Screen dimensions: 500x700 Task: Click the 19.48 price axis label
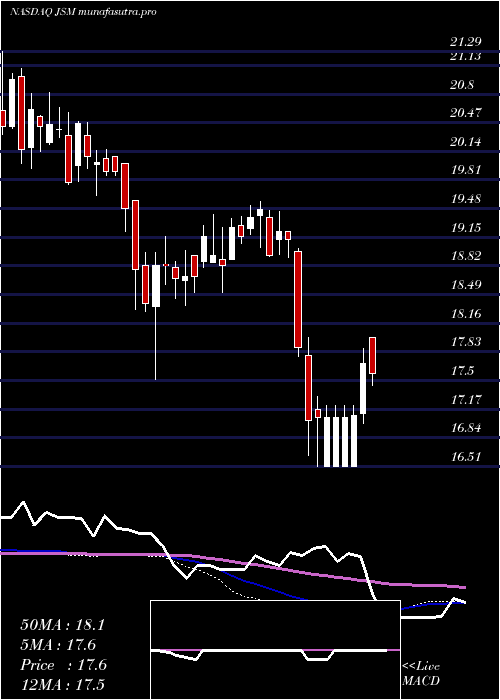466,198
